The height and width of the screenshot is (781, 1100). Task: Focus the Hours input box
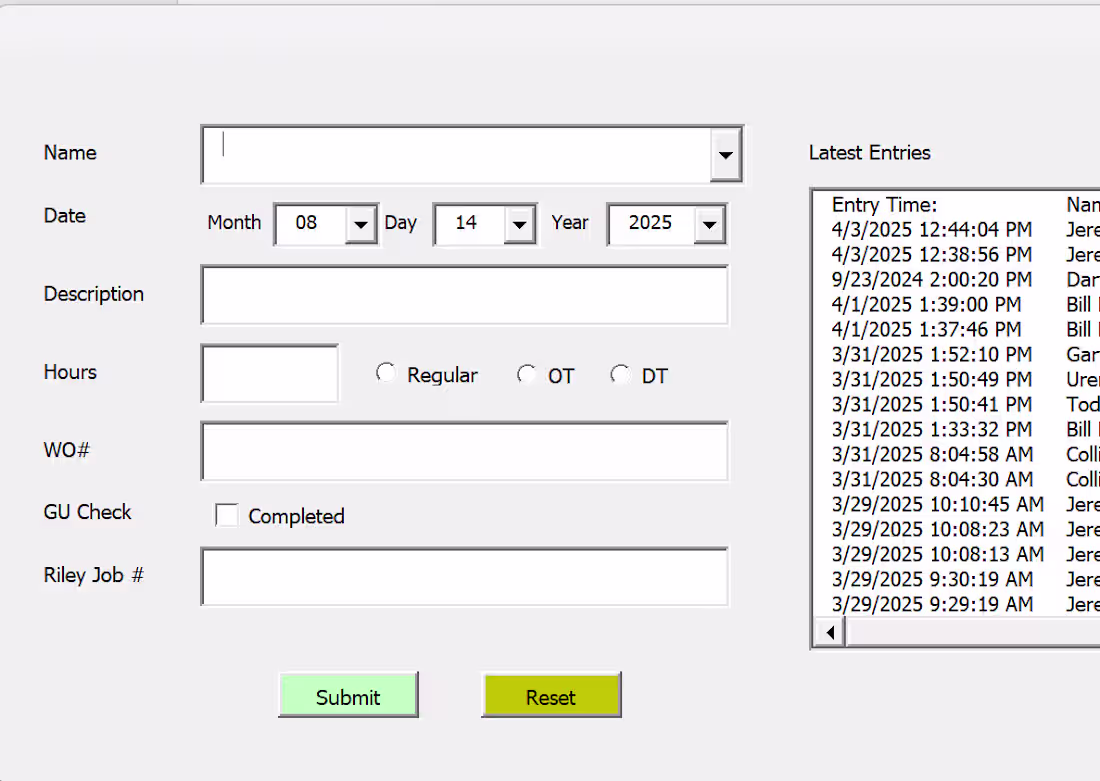point(269,372)
